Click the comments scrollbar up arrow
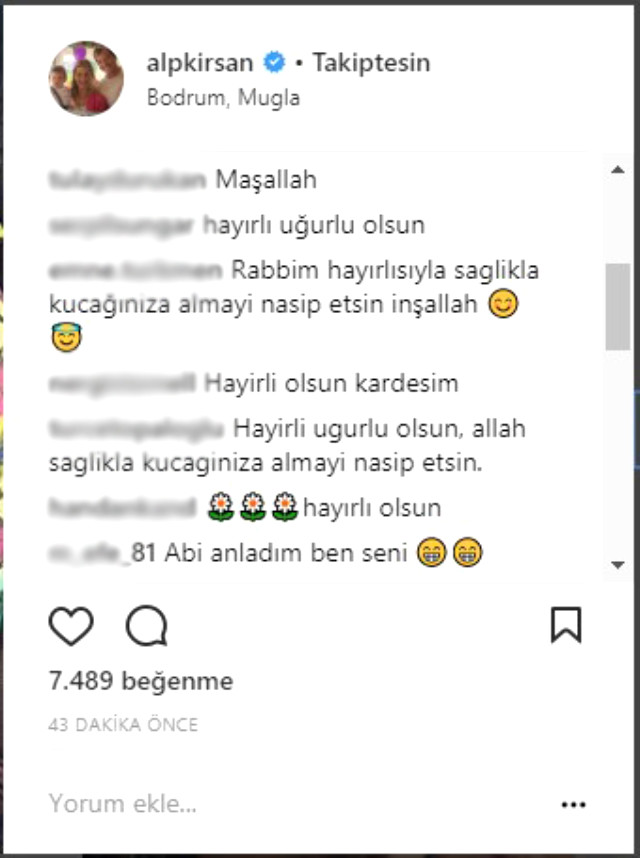The height and width of the screenshot is (858, 640). pos(618,170)
